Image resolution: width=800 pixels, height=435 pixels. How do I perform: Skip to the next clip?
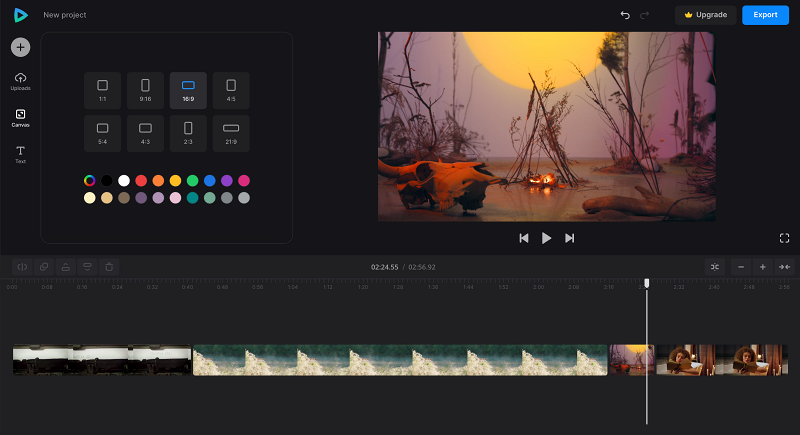pos(569,238)
